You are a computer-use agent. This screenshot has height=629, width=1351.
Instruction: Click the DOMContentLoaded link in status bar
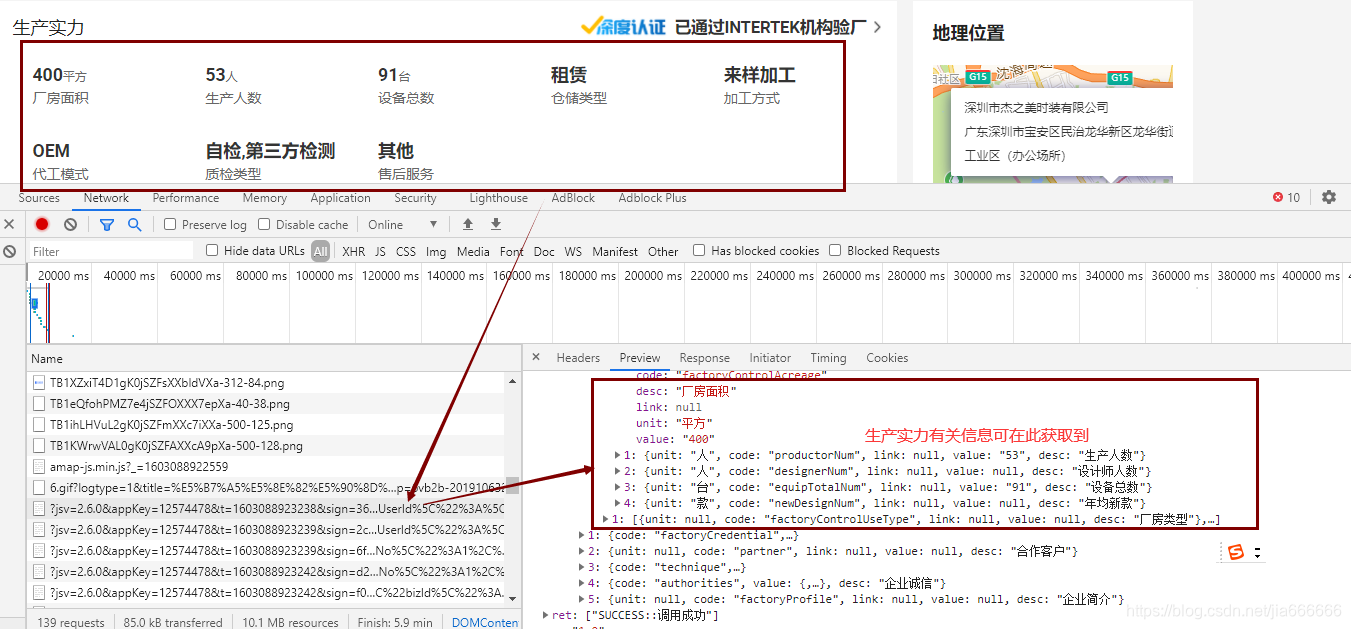[x=485, y=622]
